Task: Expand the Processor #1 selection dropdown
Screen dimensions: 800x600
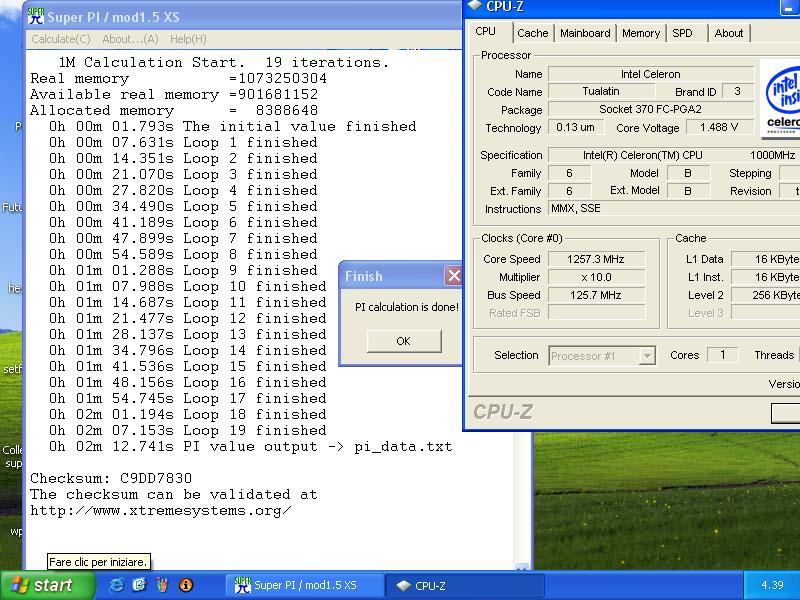Action: 647,355
